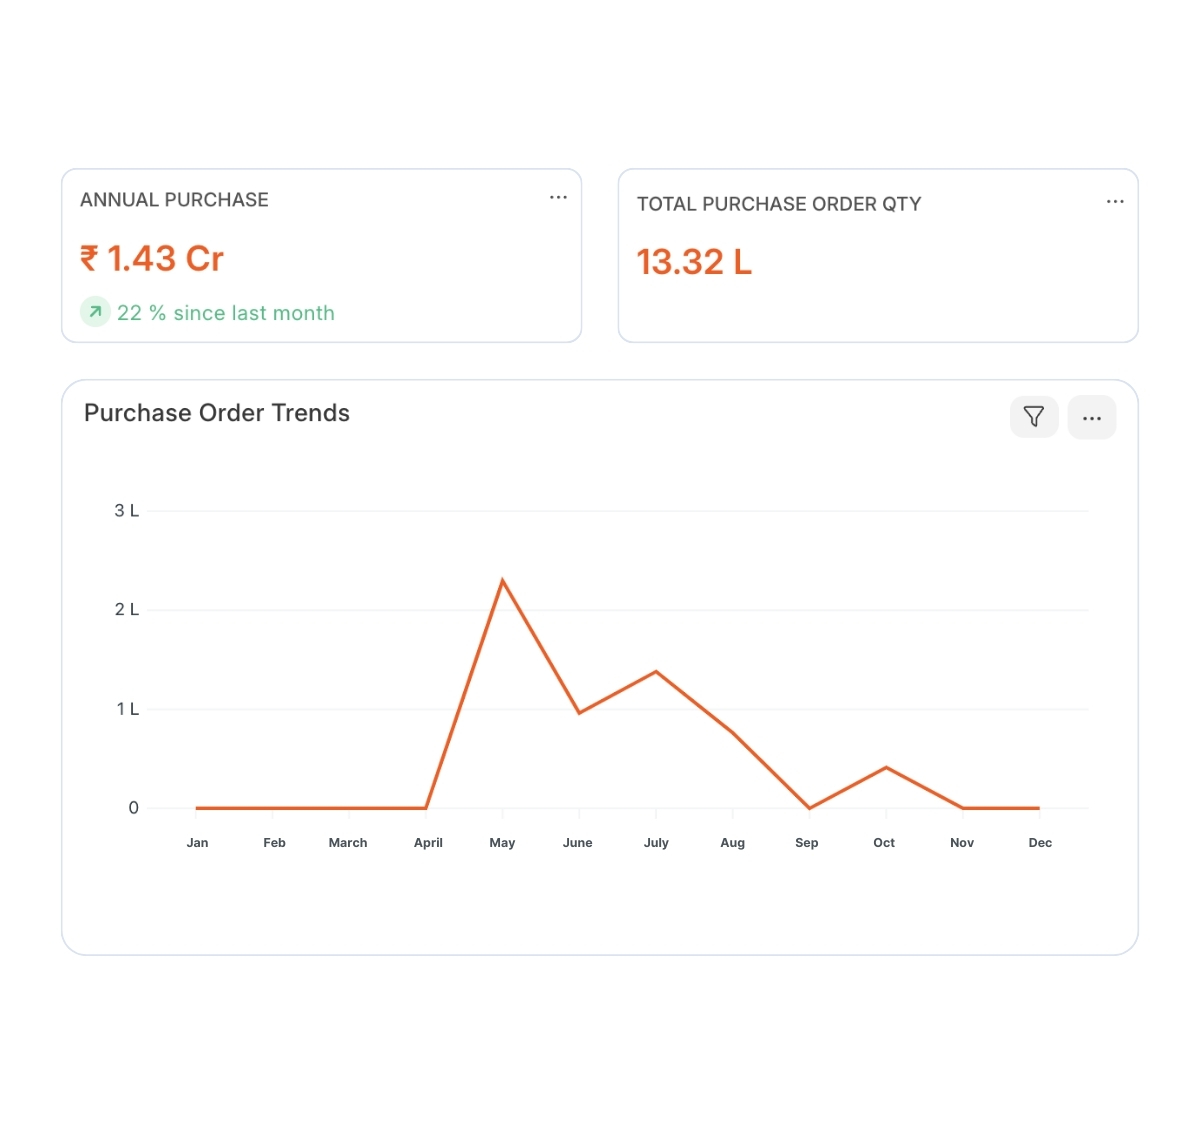Click the 3 L label on the y-axis
The image size is (1200, 1122).
click(x=127, y=511)
